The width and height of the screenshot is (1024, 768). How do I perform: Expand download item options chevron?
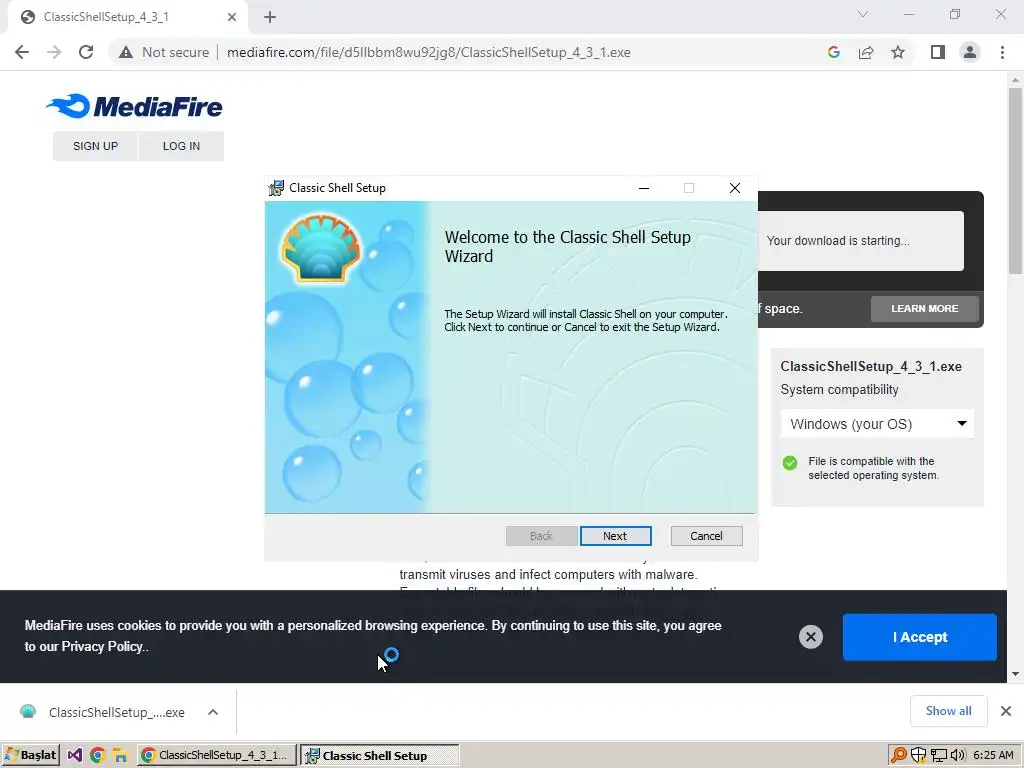[213, 712]
